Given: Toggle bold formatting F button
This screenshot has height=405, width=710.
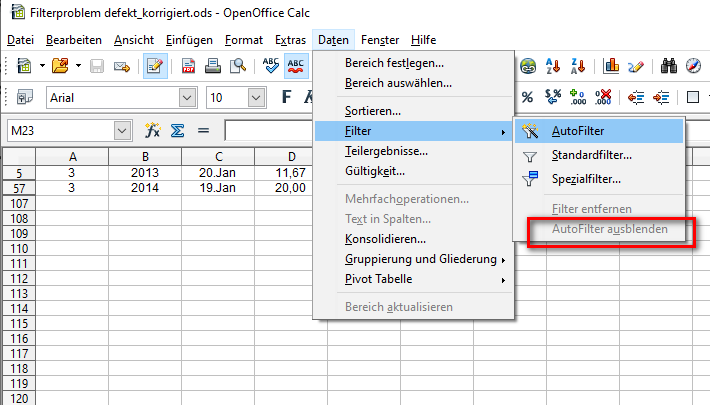Looking at the screenshot, I should [x=287, y=98].
